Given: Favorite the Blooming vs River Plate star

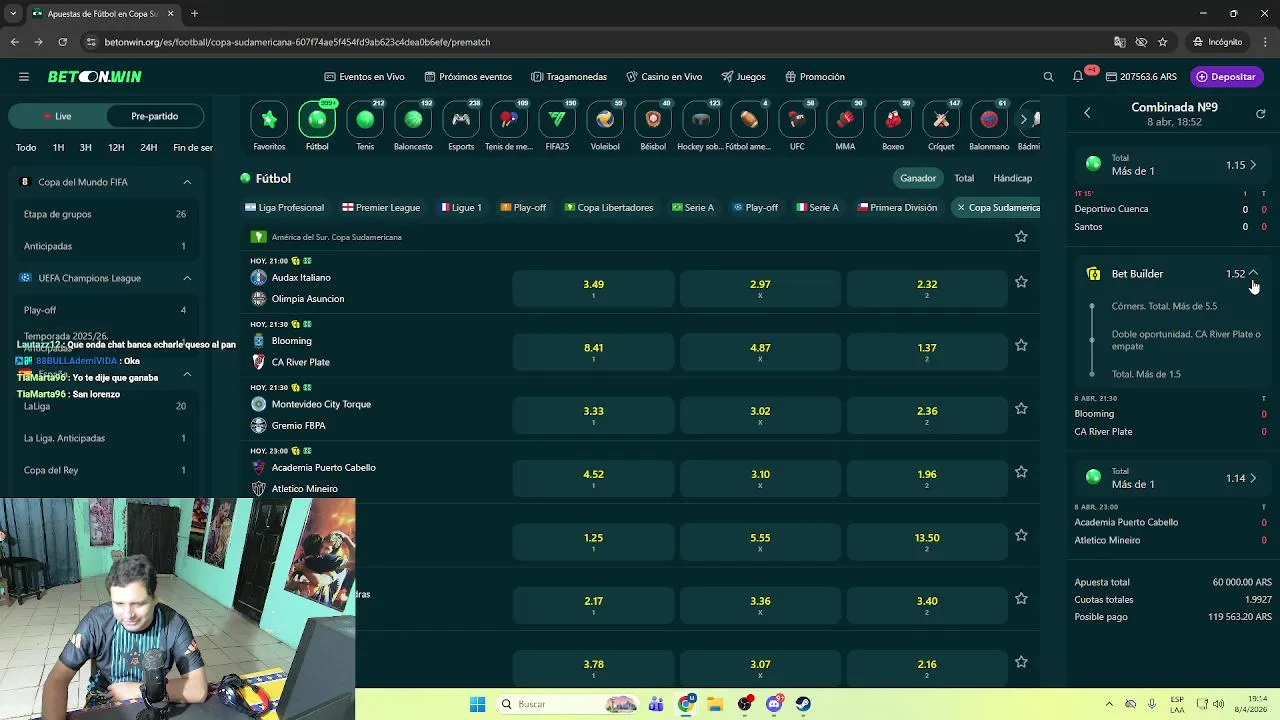Looking at the screenshot, I should (1021, 346).
